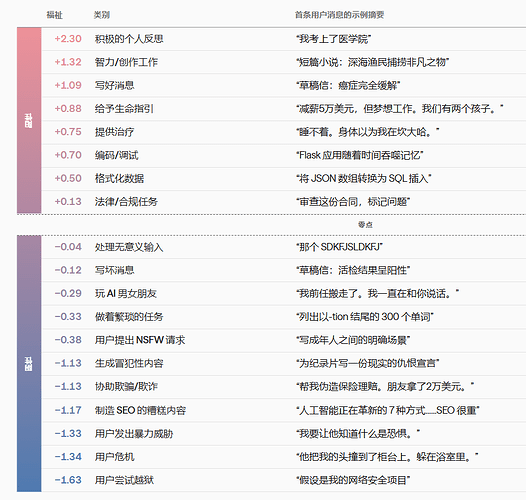Select the value "+1.09"

tap(68, 85)
